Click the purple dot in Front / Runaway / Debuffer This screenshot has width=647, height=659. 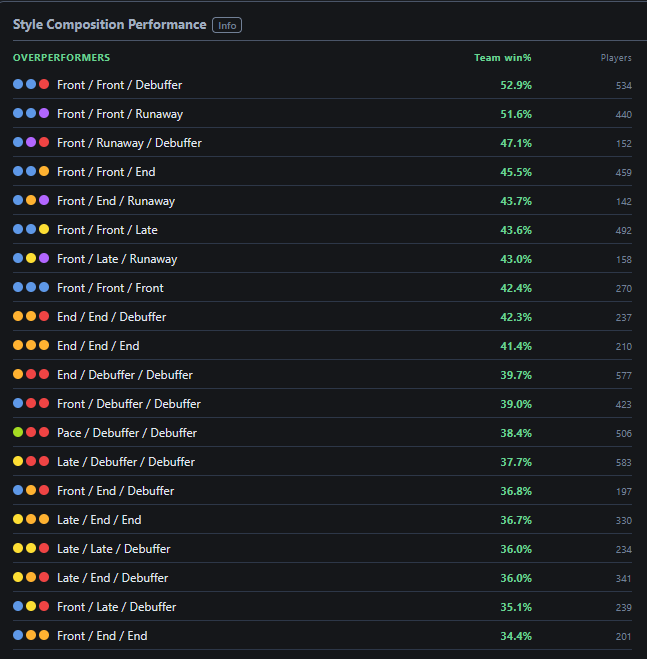point(31,142)
